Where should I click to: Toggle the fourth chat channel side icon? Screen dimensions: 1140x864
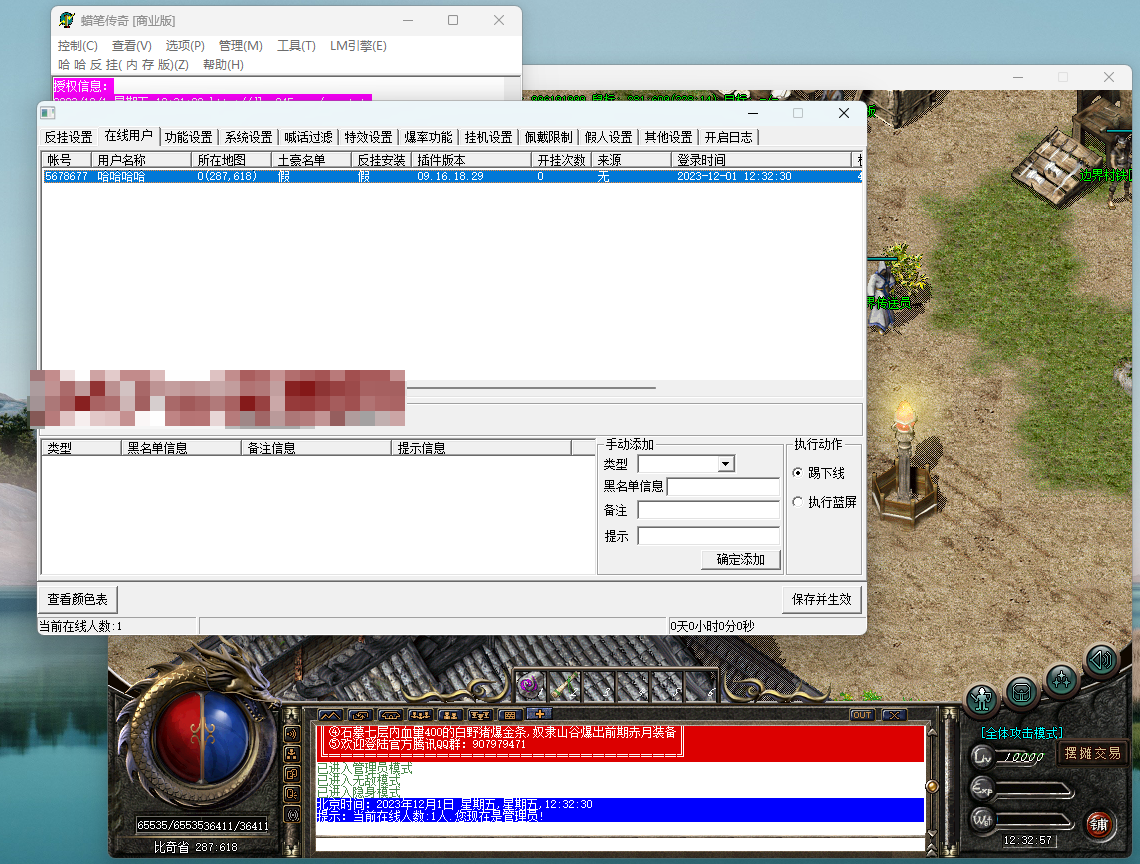(292, 794)
